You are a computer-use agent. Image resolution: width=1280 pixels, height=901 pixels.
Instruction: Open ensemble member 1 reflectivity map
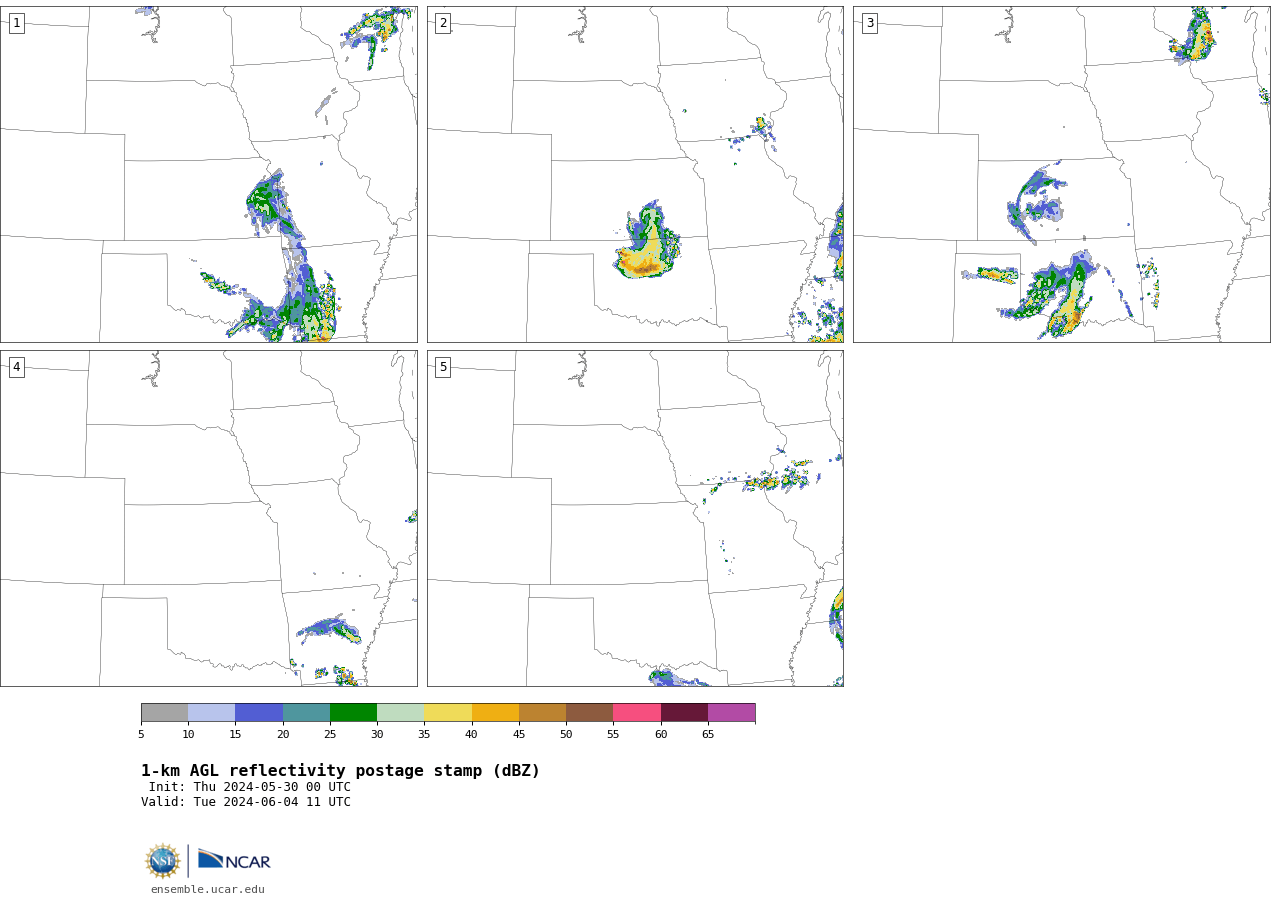coord(209,174)
